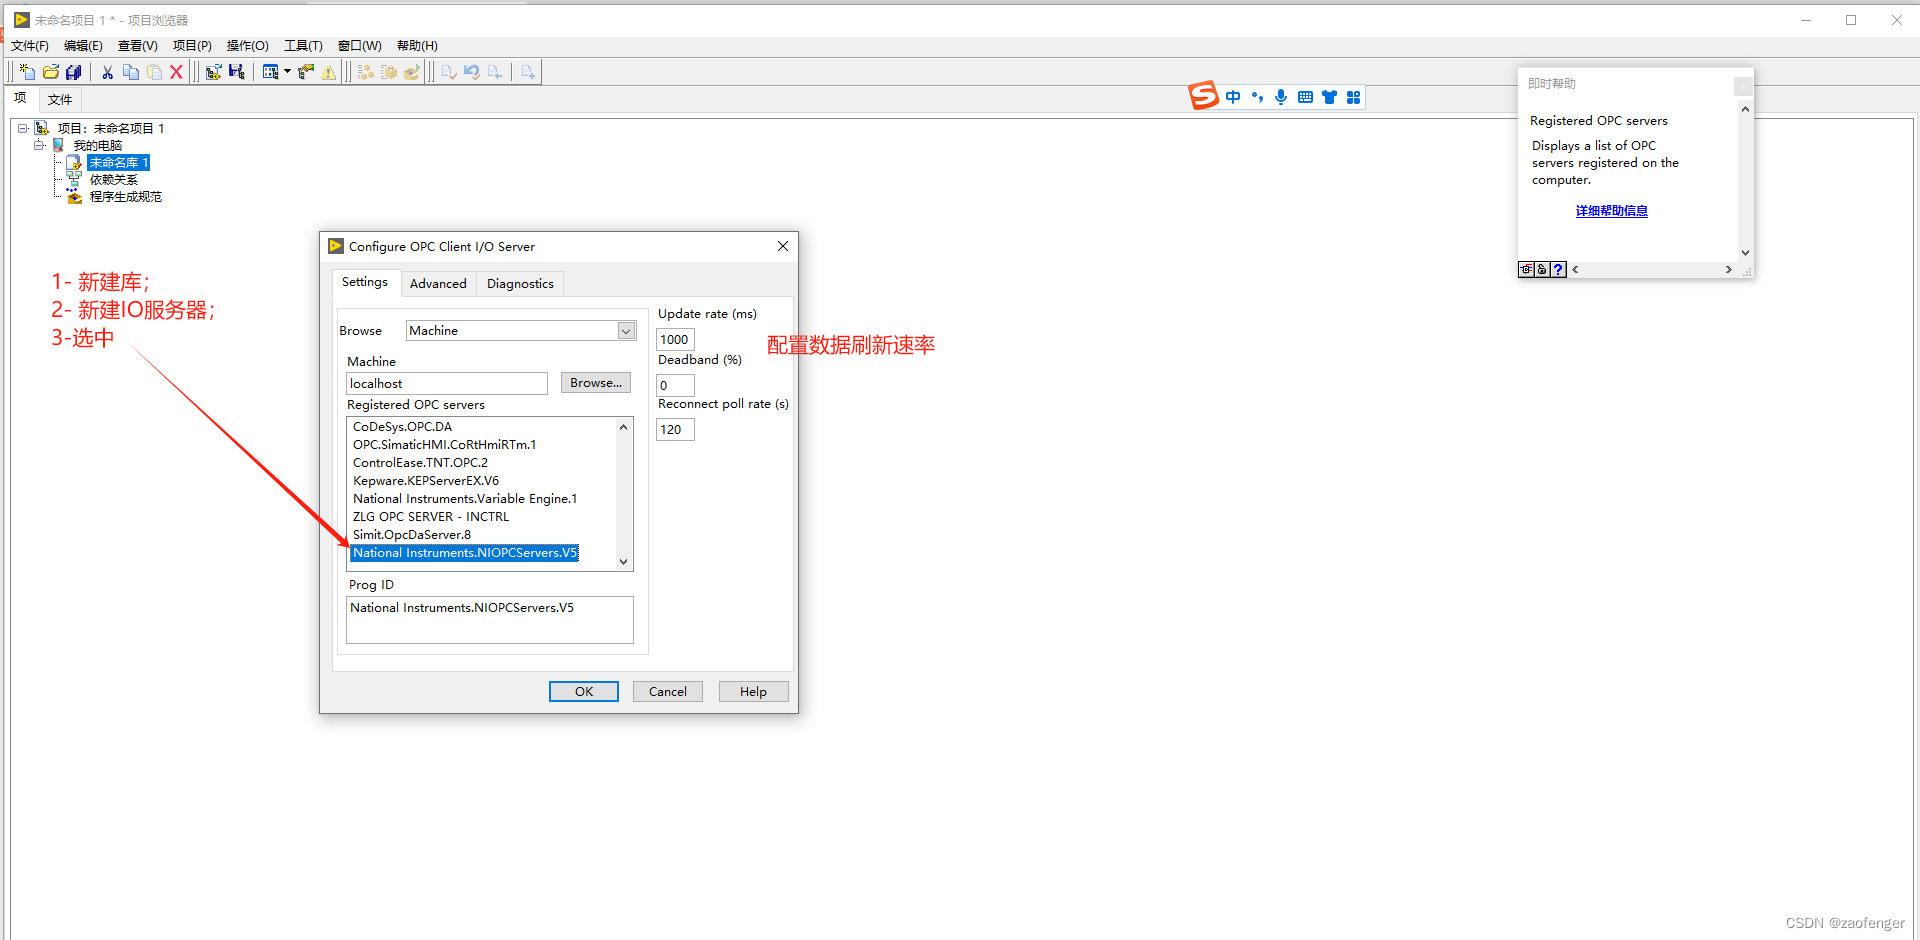Select the Cut toolbar icon
This screenshot has width=1920, height=940.
tap(107, 71)
